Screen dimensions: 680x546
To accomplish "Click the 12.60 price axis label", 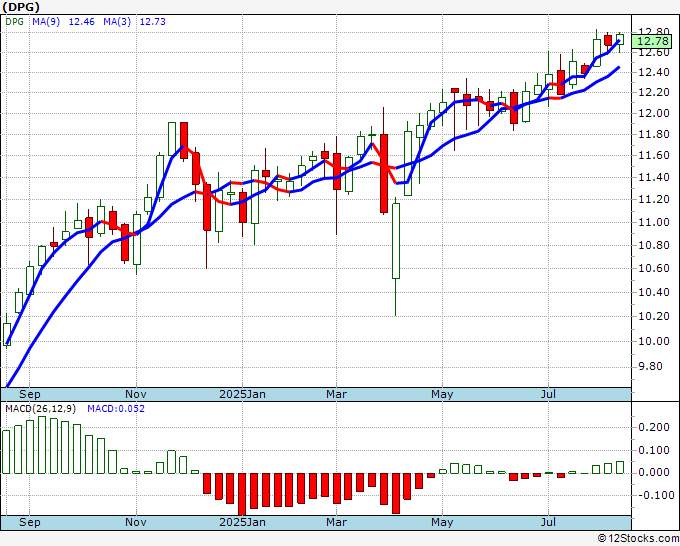I will point(654,52).
